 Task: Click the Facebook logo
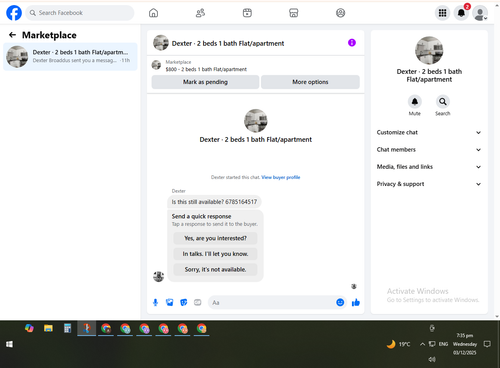pos(14,13)
